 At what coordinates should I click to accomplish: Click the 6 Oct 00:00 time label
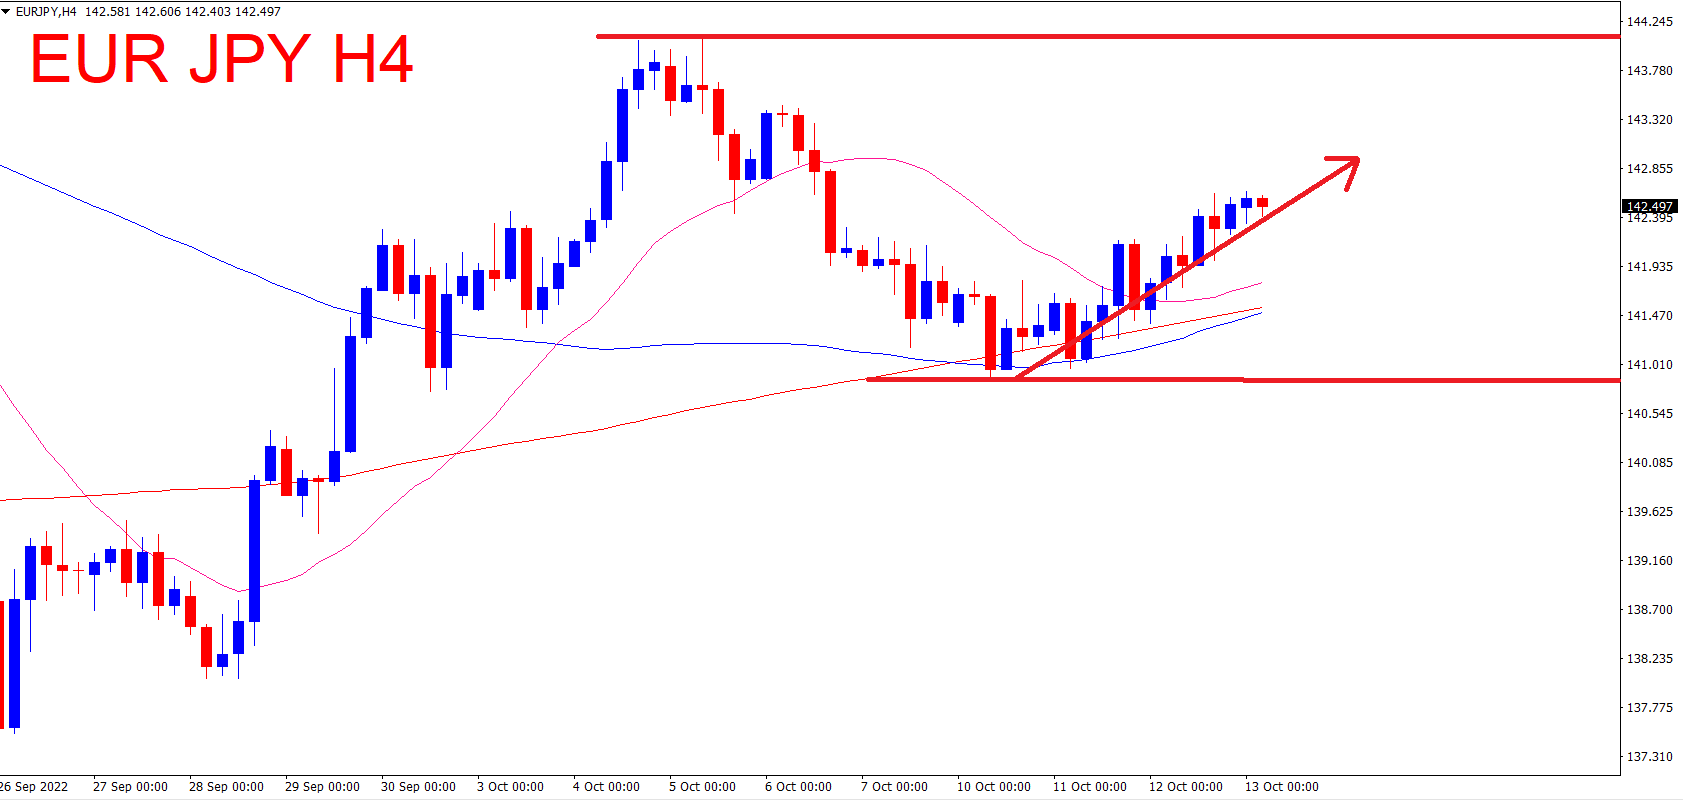(x=798, y=787)
